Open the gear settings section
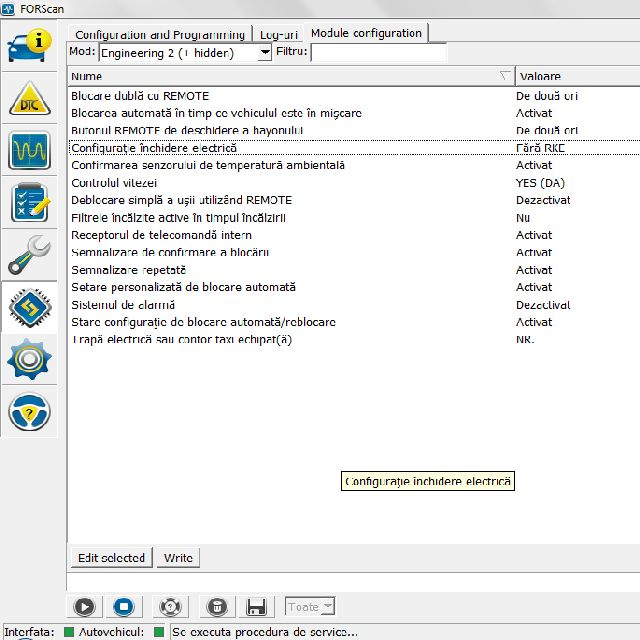The height and width of the screenshot is (640, 640). (29, 359)
